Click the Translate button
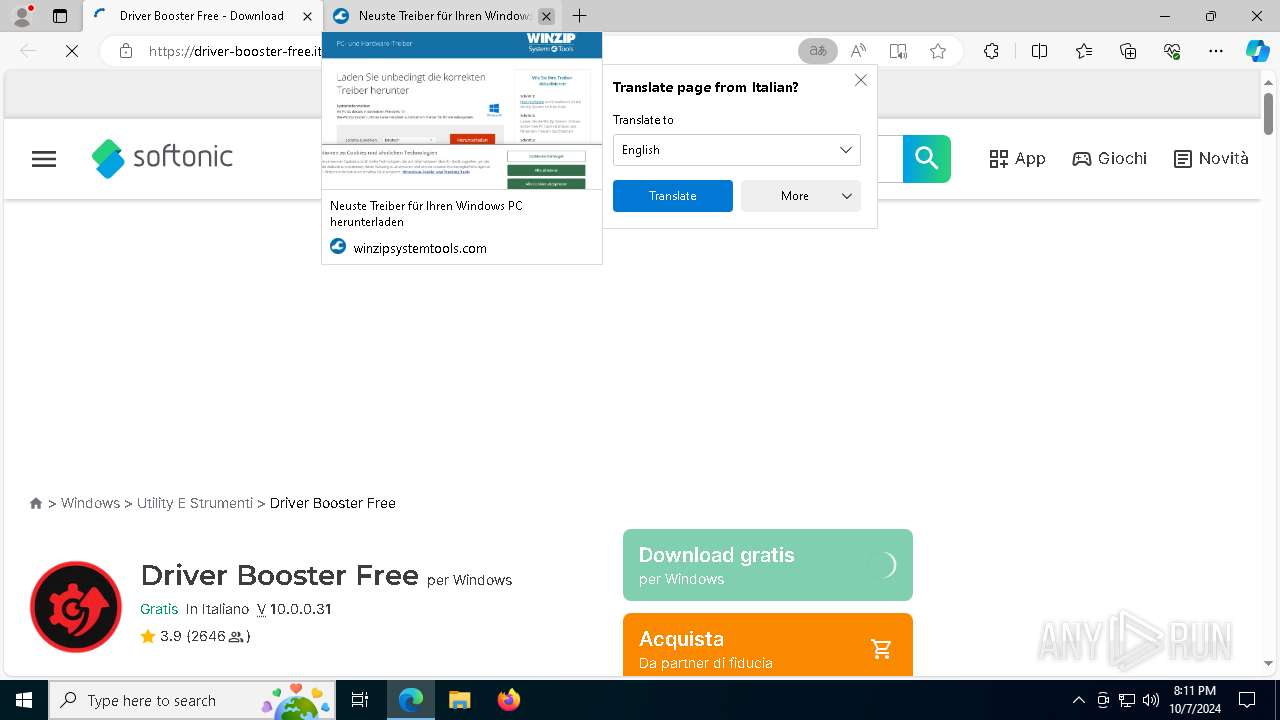This screenshot has height=720, width=1280. [673, 196]
